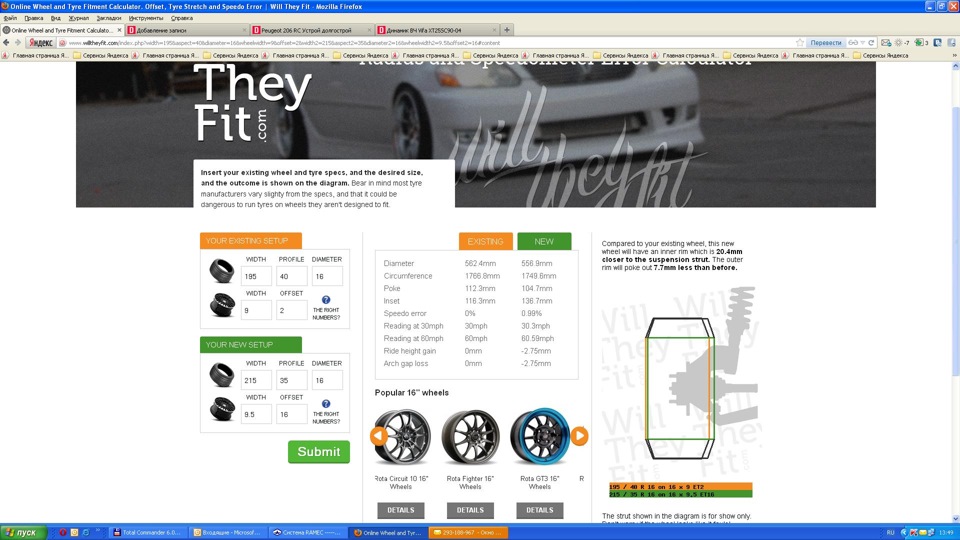The height and width of the screenshot is (540, 960).
Task: Open the Инструменты menu
Action: (x=146, y=18)
